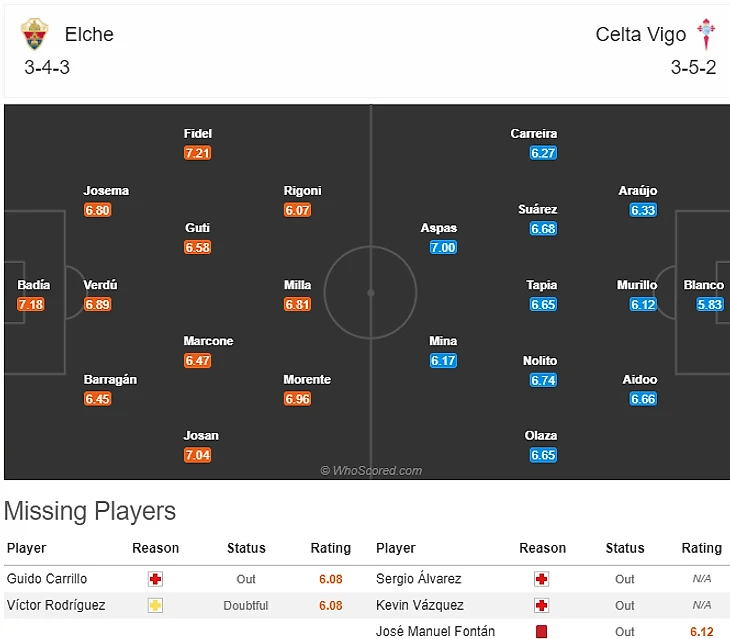Image resolution: width=730 pixels, height=639 pixels.
Task: Click Víctor Rodríguez's yellow cross doubtful icon
Action: click(x=155, y=605)
